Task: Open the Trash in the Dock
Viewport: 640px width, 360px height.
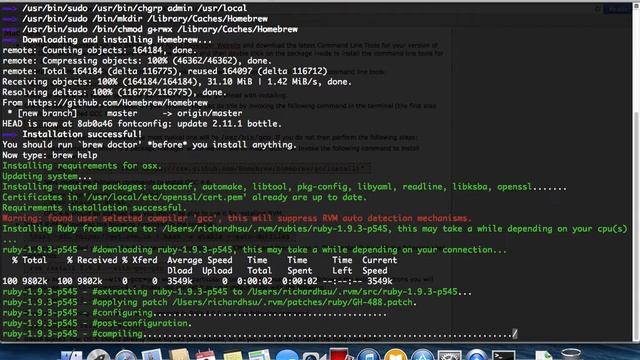Action: pos(571,354)
